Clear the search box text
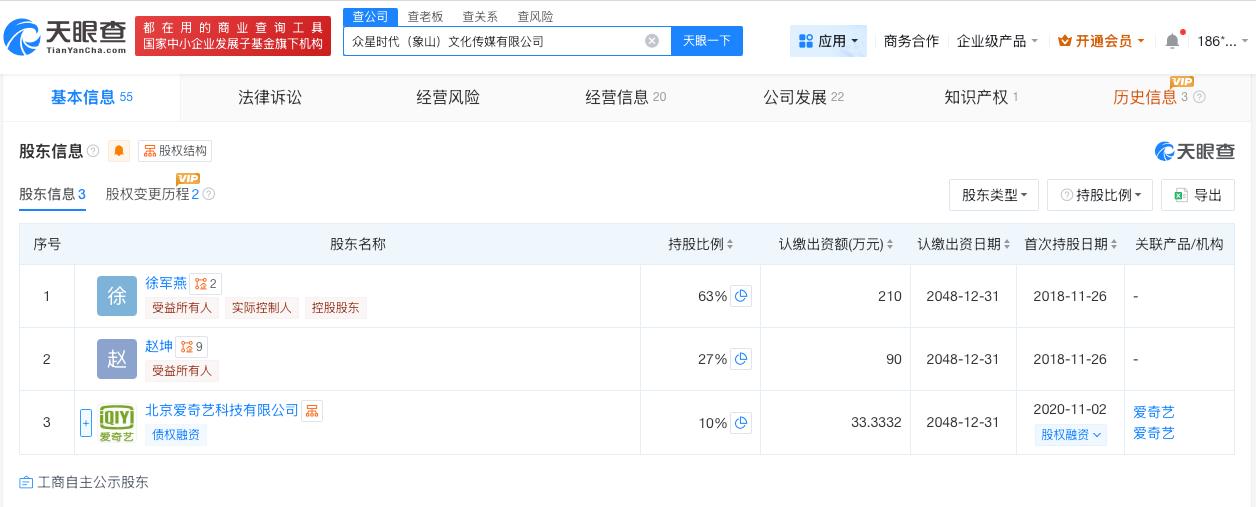 click(x=652, y=41)
